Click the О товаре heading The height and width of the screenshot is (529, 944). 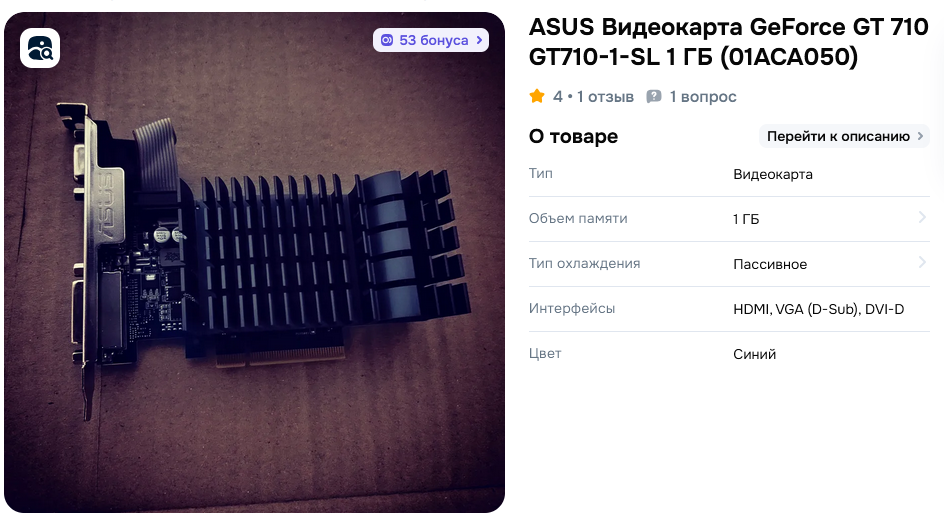[573, 137]
